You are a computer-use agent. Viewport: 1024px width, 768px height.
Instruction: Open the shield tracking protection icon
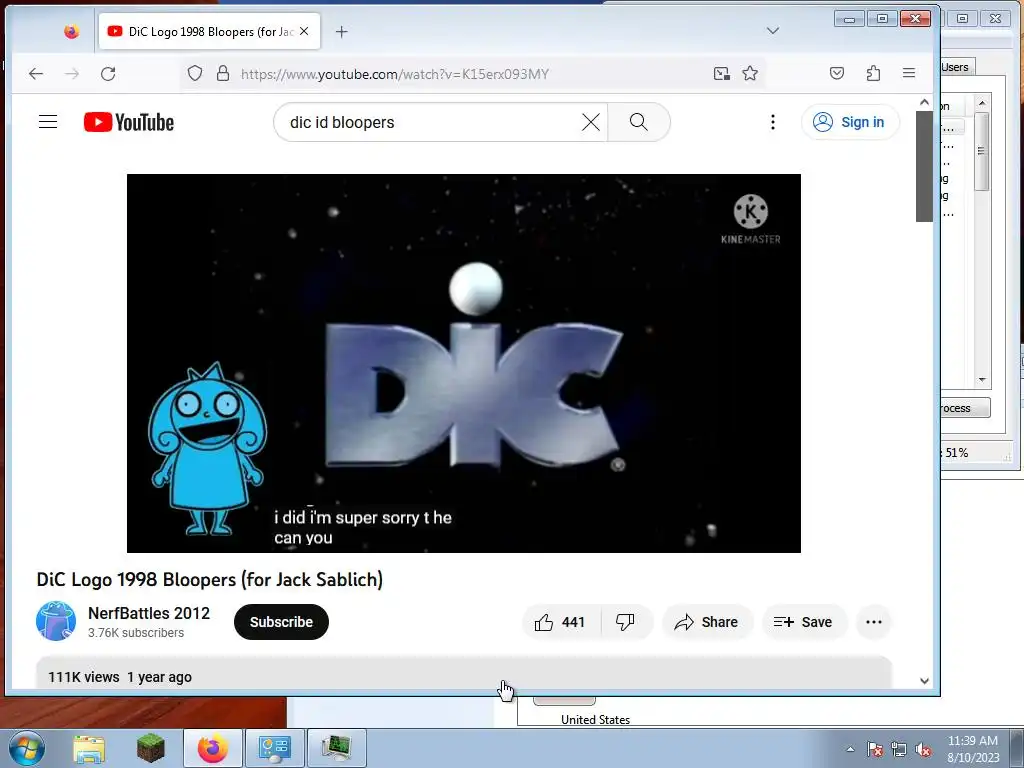pos(195,73)
